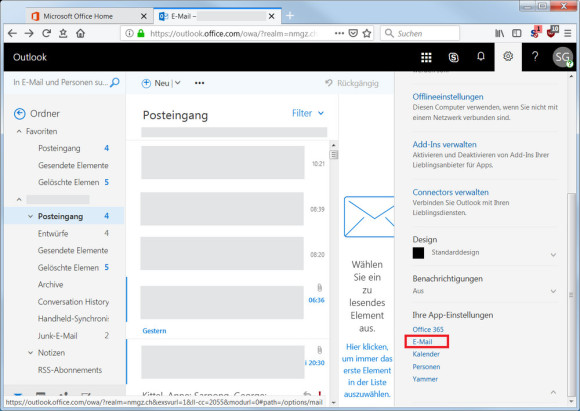
Task: Open the browser library icon
Action: (x=499, y=33)
